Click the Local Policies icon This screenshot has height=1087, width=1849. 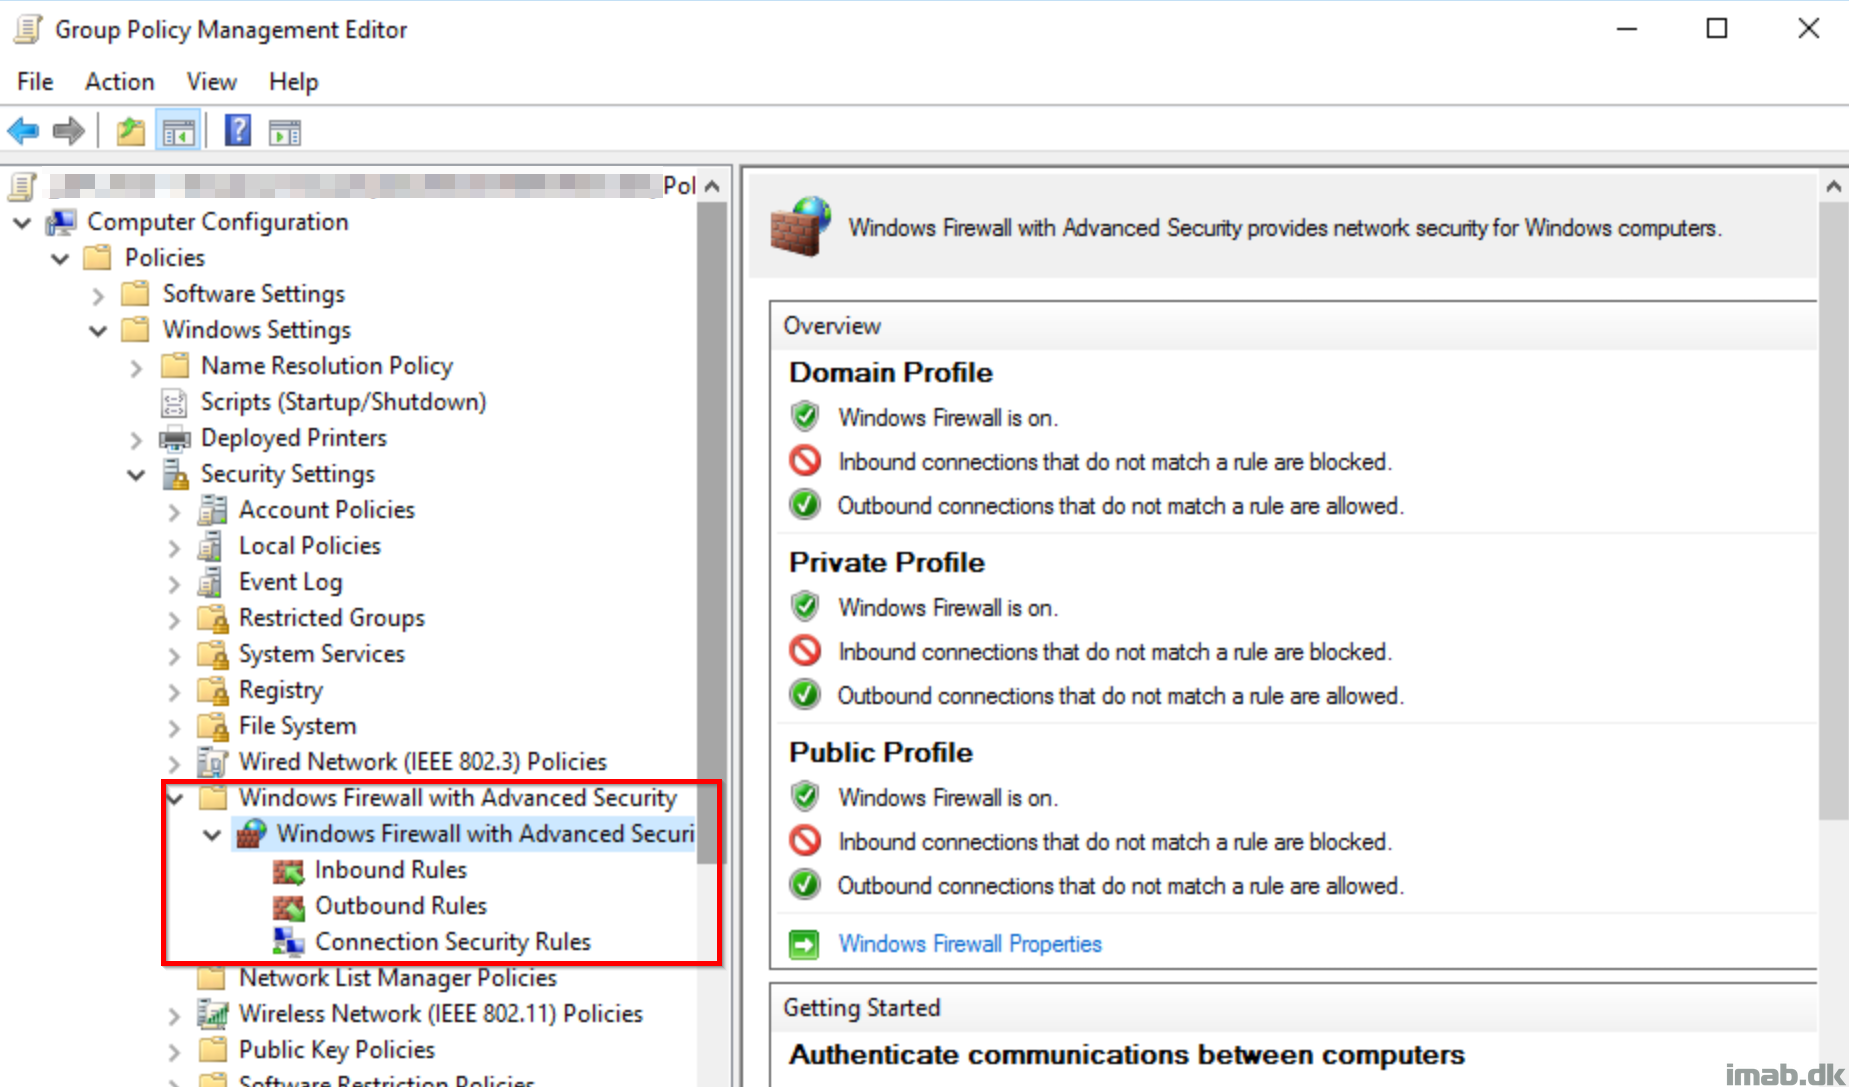211,546
